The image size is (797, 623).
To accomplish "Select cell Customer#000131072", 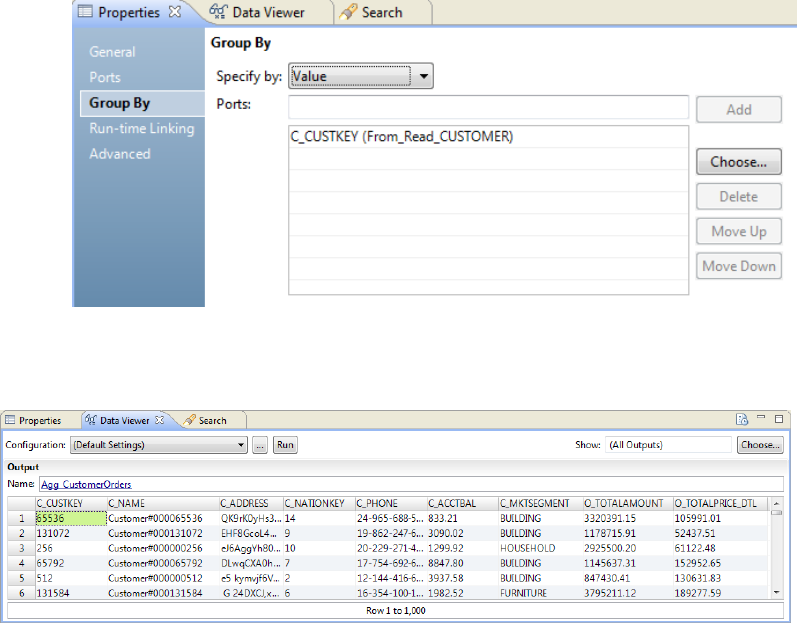I will (x=163, y=534).
